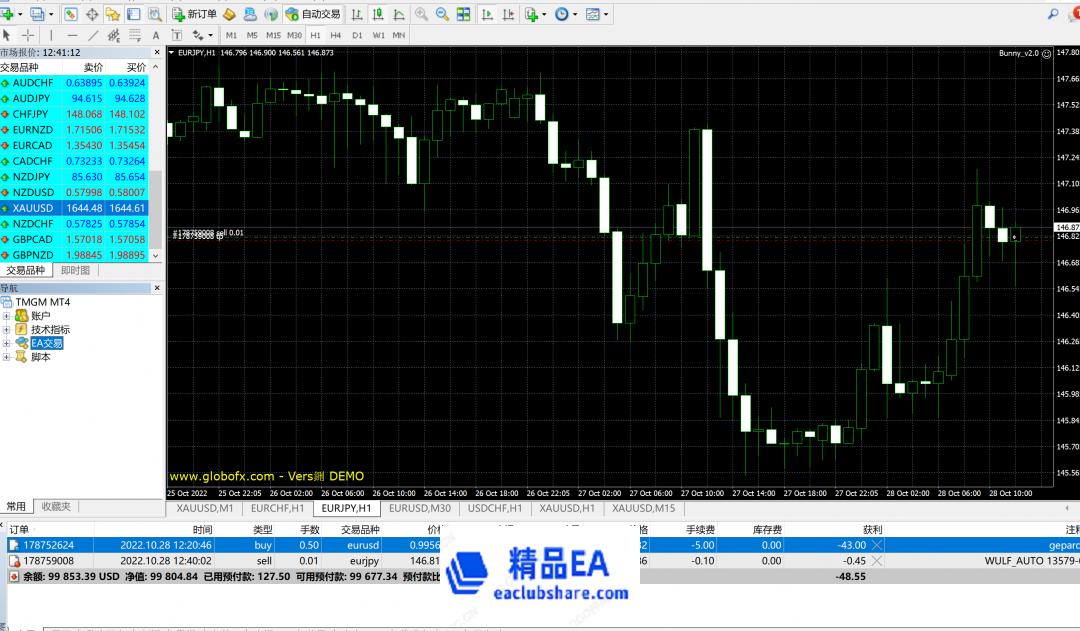1080x631 pixels.
Task: Expand the 账户 (Accounts) tree node
Action: [7, 316]
